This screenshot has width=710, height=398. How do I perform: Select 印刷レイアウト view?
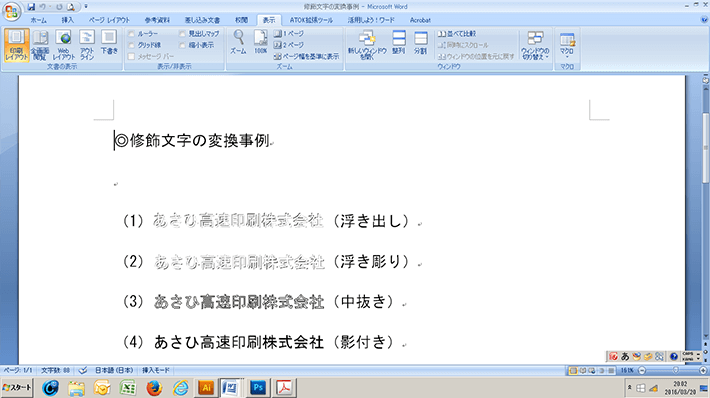point(17,45)
